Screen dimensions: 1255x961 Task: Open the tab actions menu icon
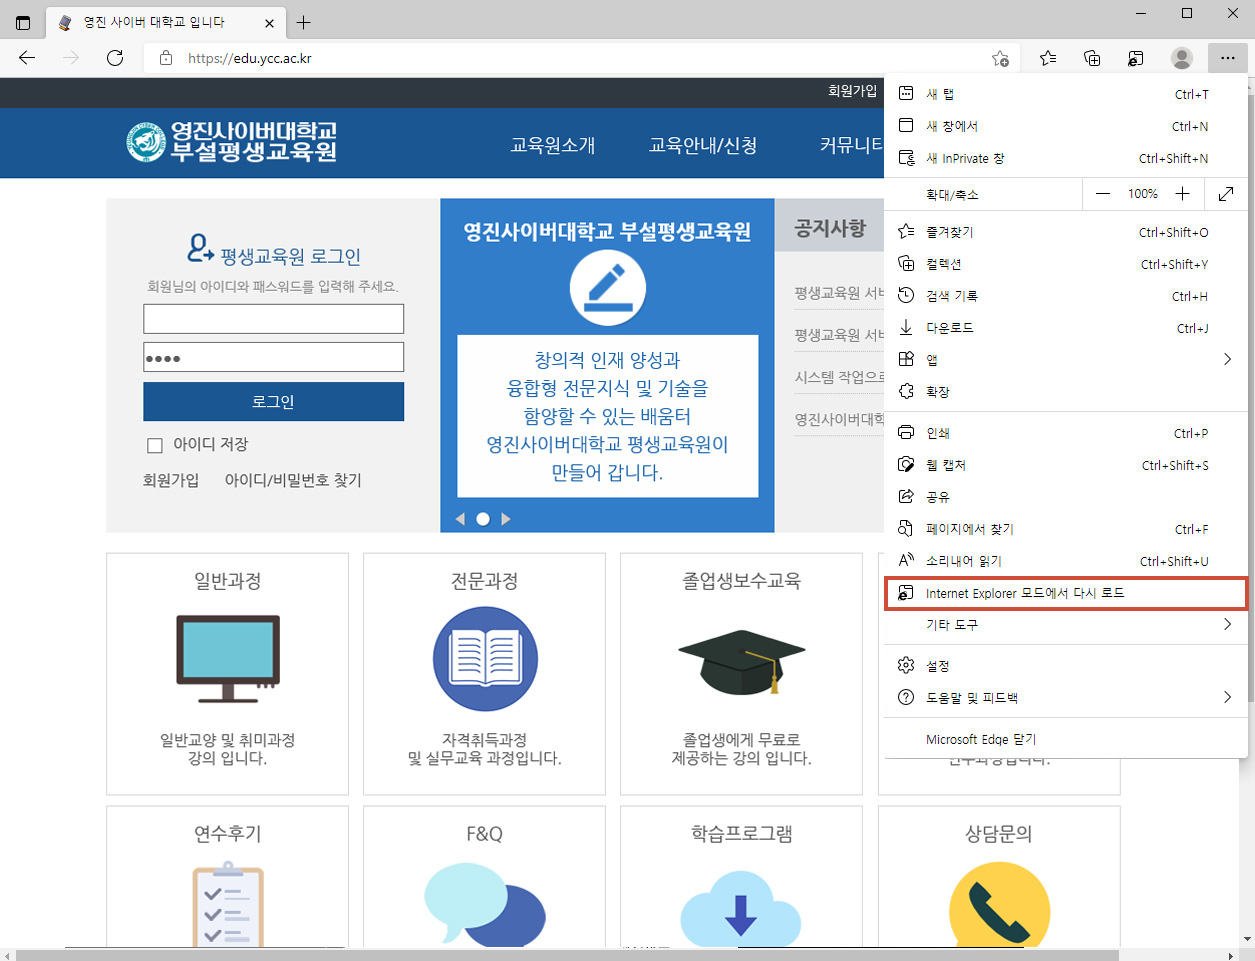23,22
